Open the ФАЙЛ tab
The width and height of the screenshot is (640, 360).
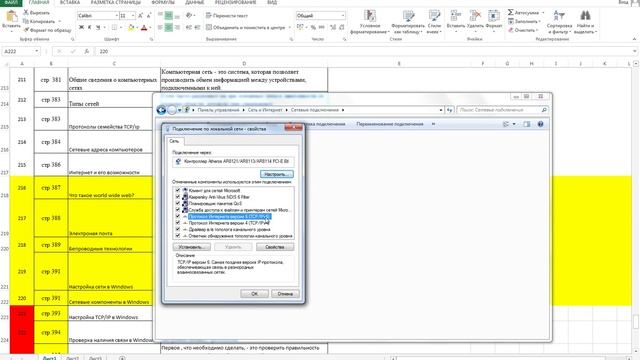(11, 2)
